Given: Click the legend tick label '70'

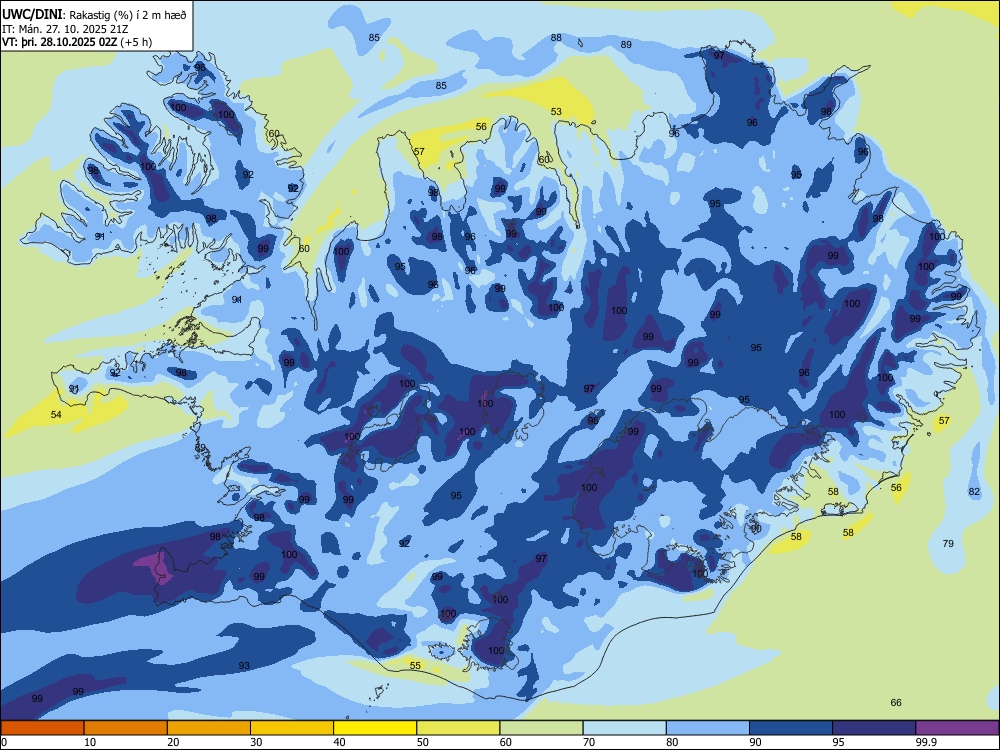Looking at the screenshot, I should click(589, 742).
